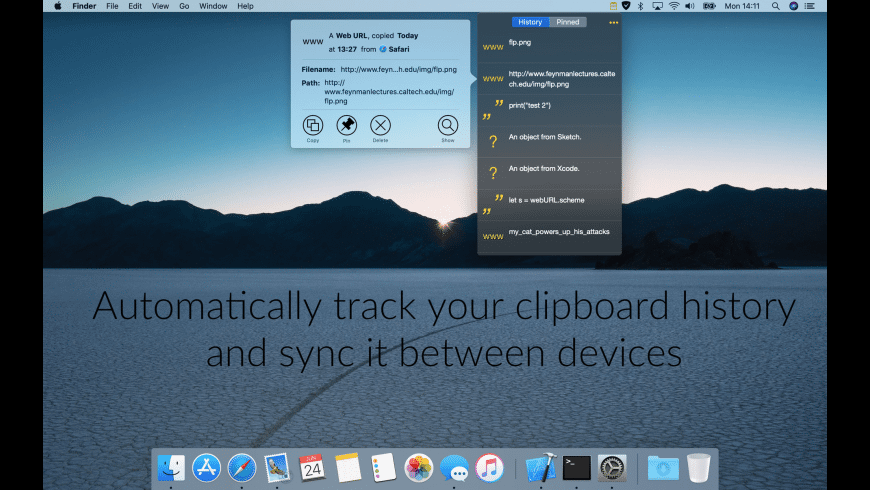Open the Help menu

click(x=245, y=6)
